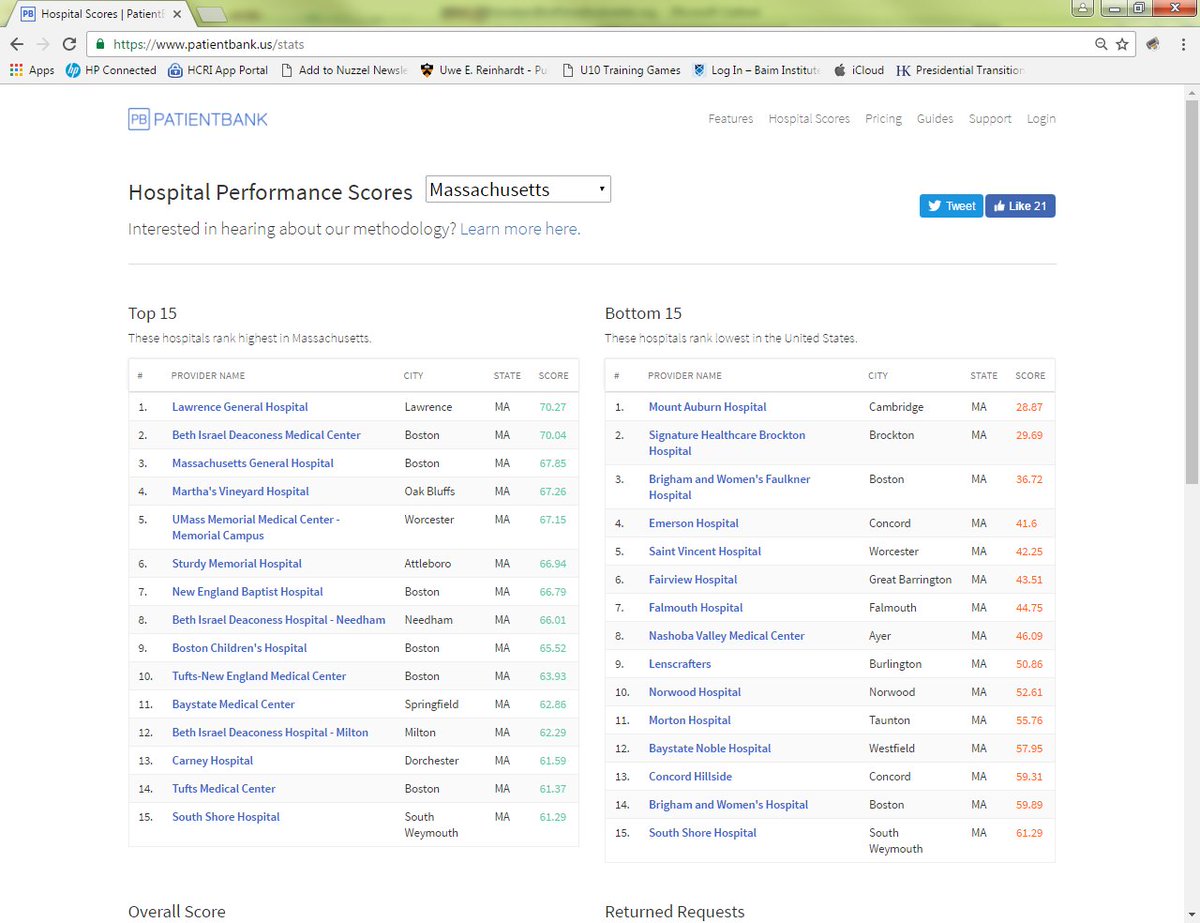This screenshot has height=923, width=1200.
Task: Open HP Connected bookmark
Action: (111, 70)
